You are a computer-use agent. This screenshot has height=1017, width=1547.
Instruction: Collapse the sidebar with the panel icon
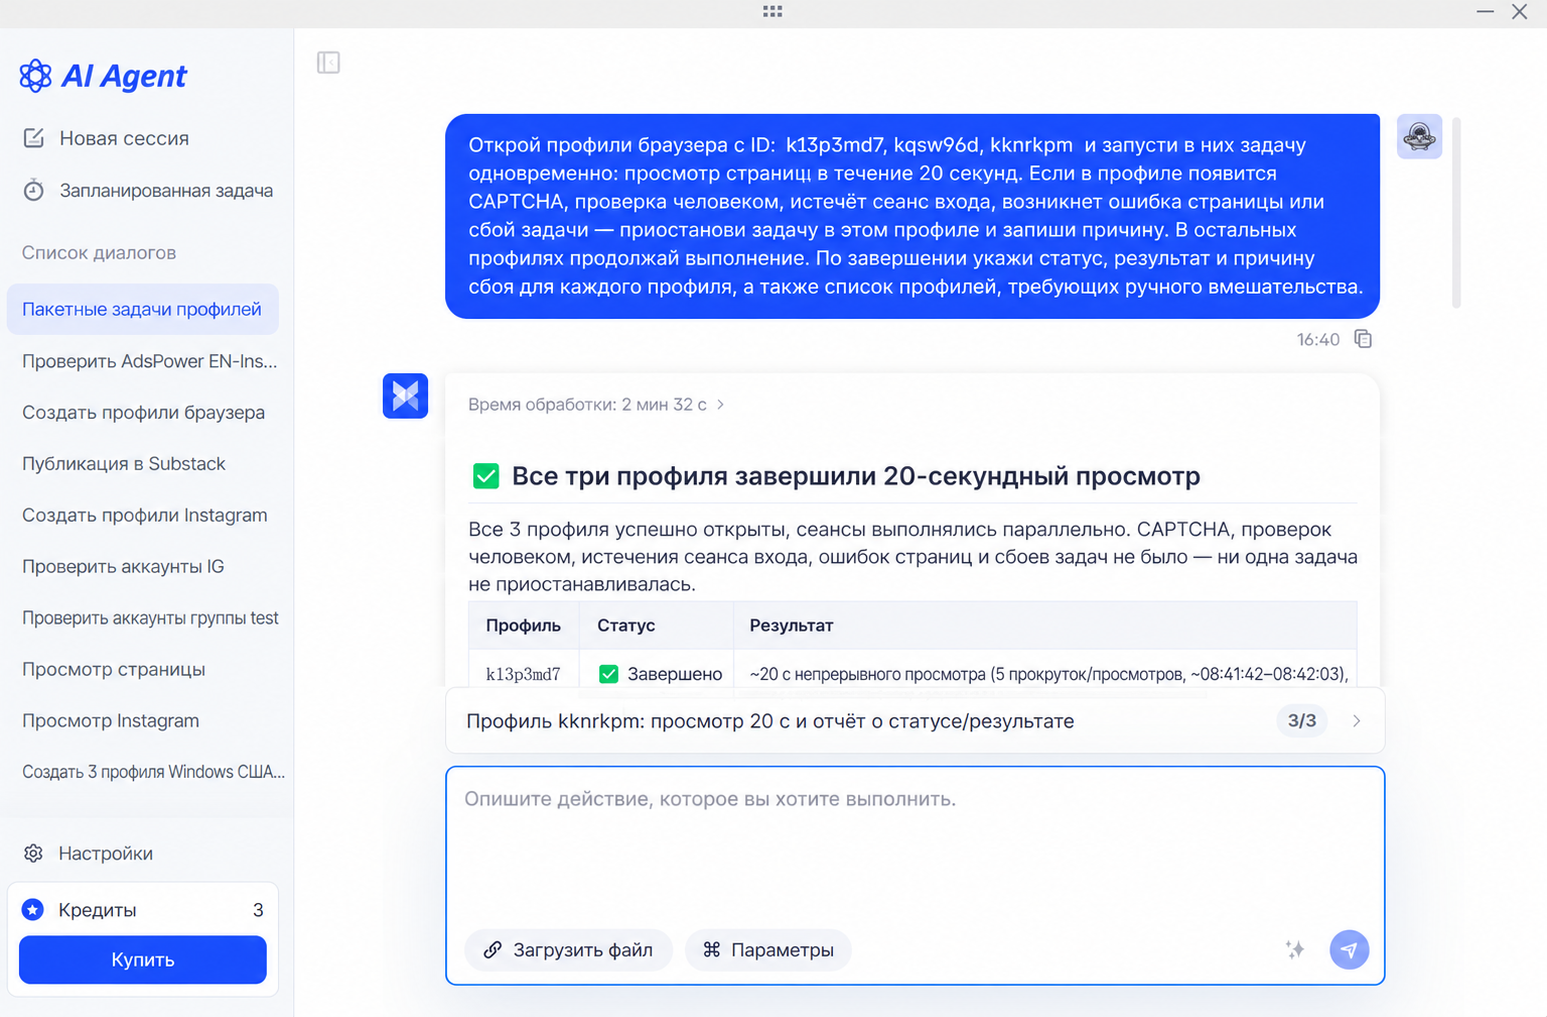click(328, 62)
